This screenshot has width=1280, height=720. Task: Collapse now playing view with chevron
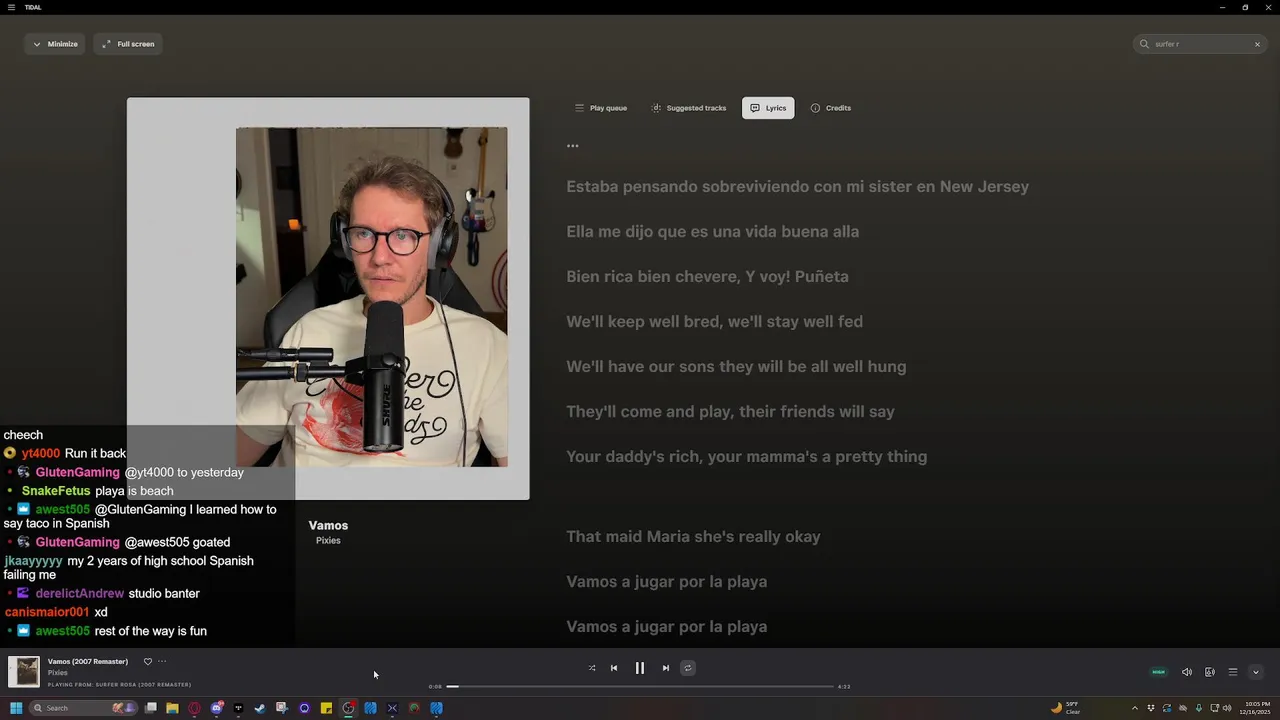pyautogui.click(x=1256, y=672)
